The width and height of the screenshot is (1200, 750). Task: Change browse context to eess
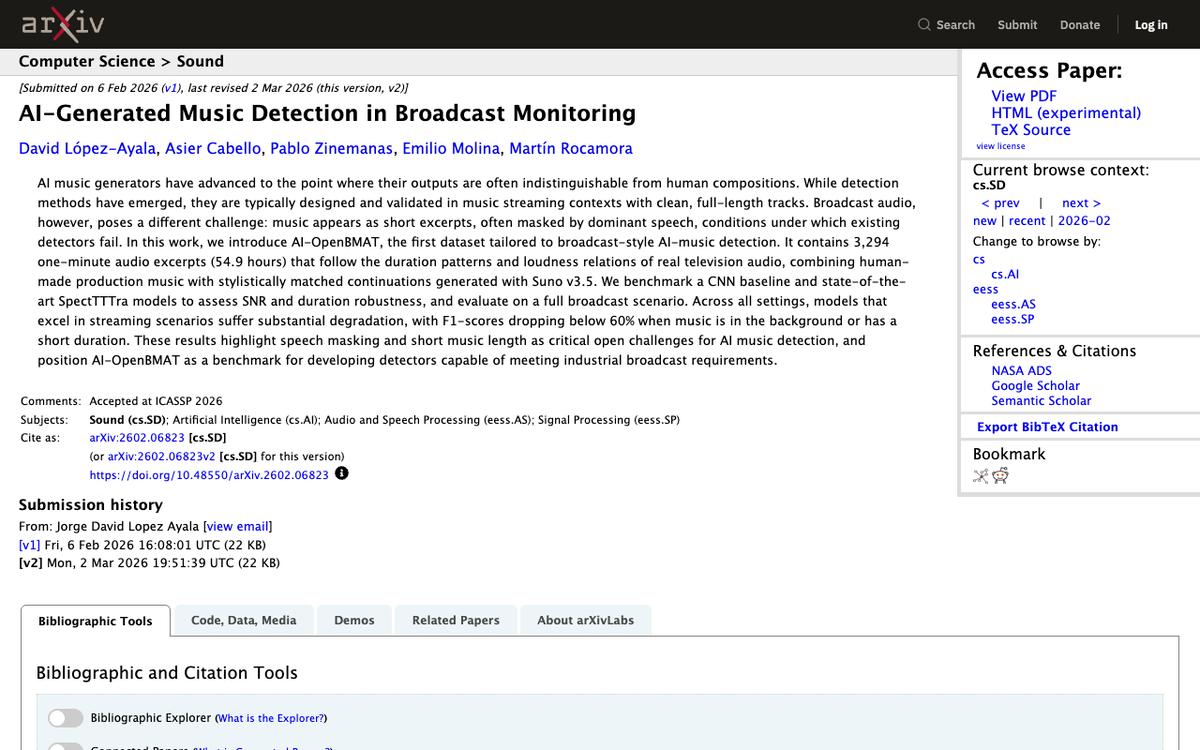985,289
